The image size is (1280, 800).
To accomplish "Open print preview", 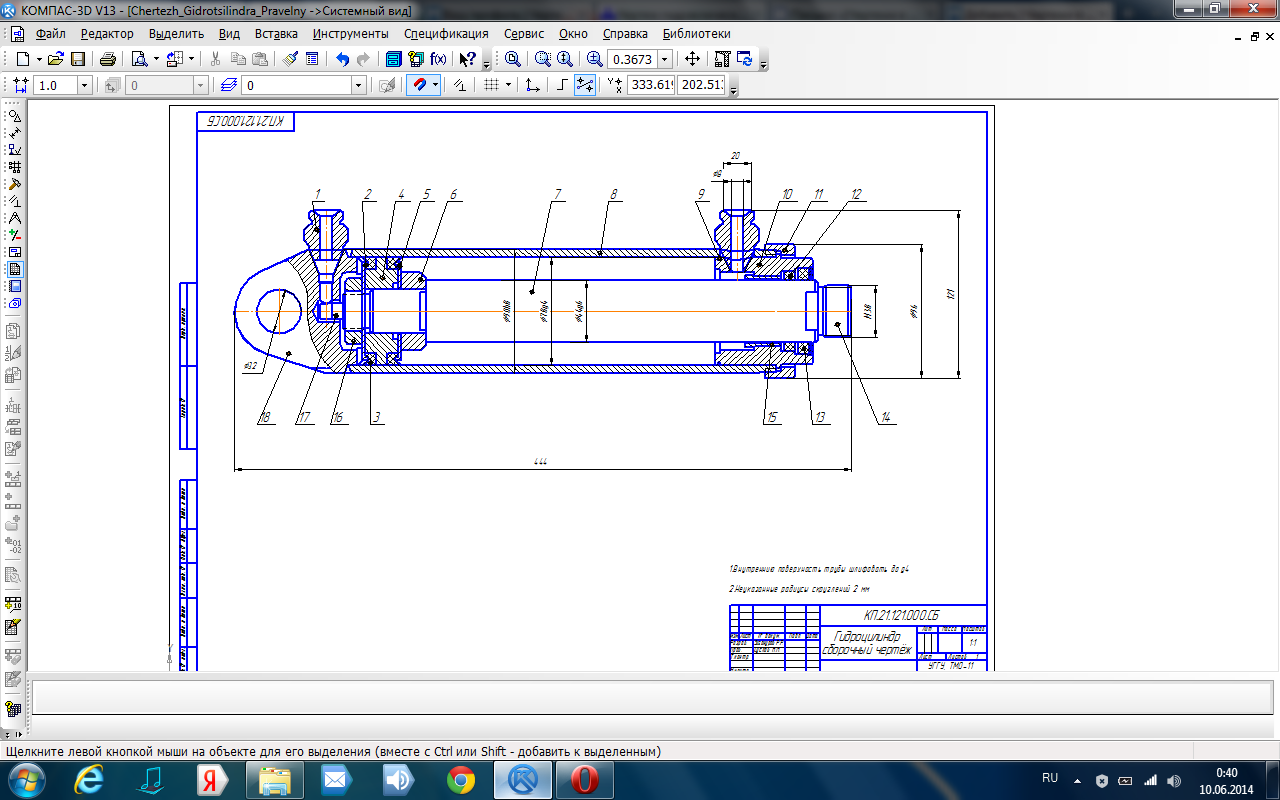I will [139, 59].
